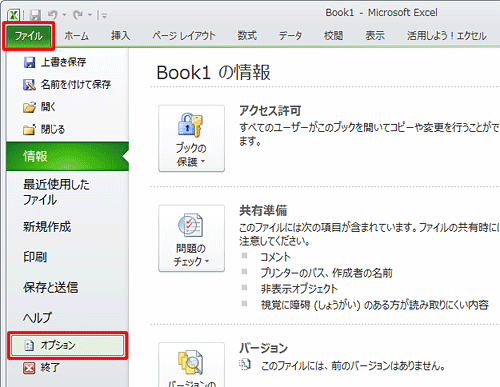Click the 視覚に障碍 accessibility list item
Viewport: 500px width, 387px height.
click(x=375, y=305)
